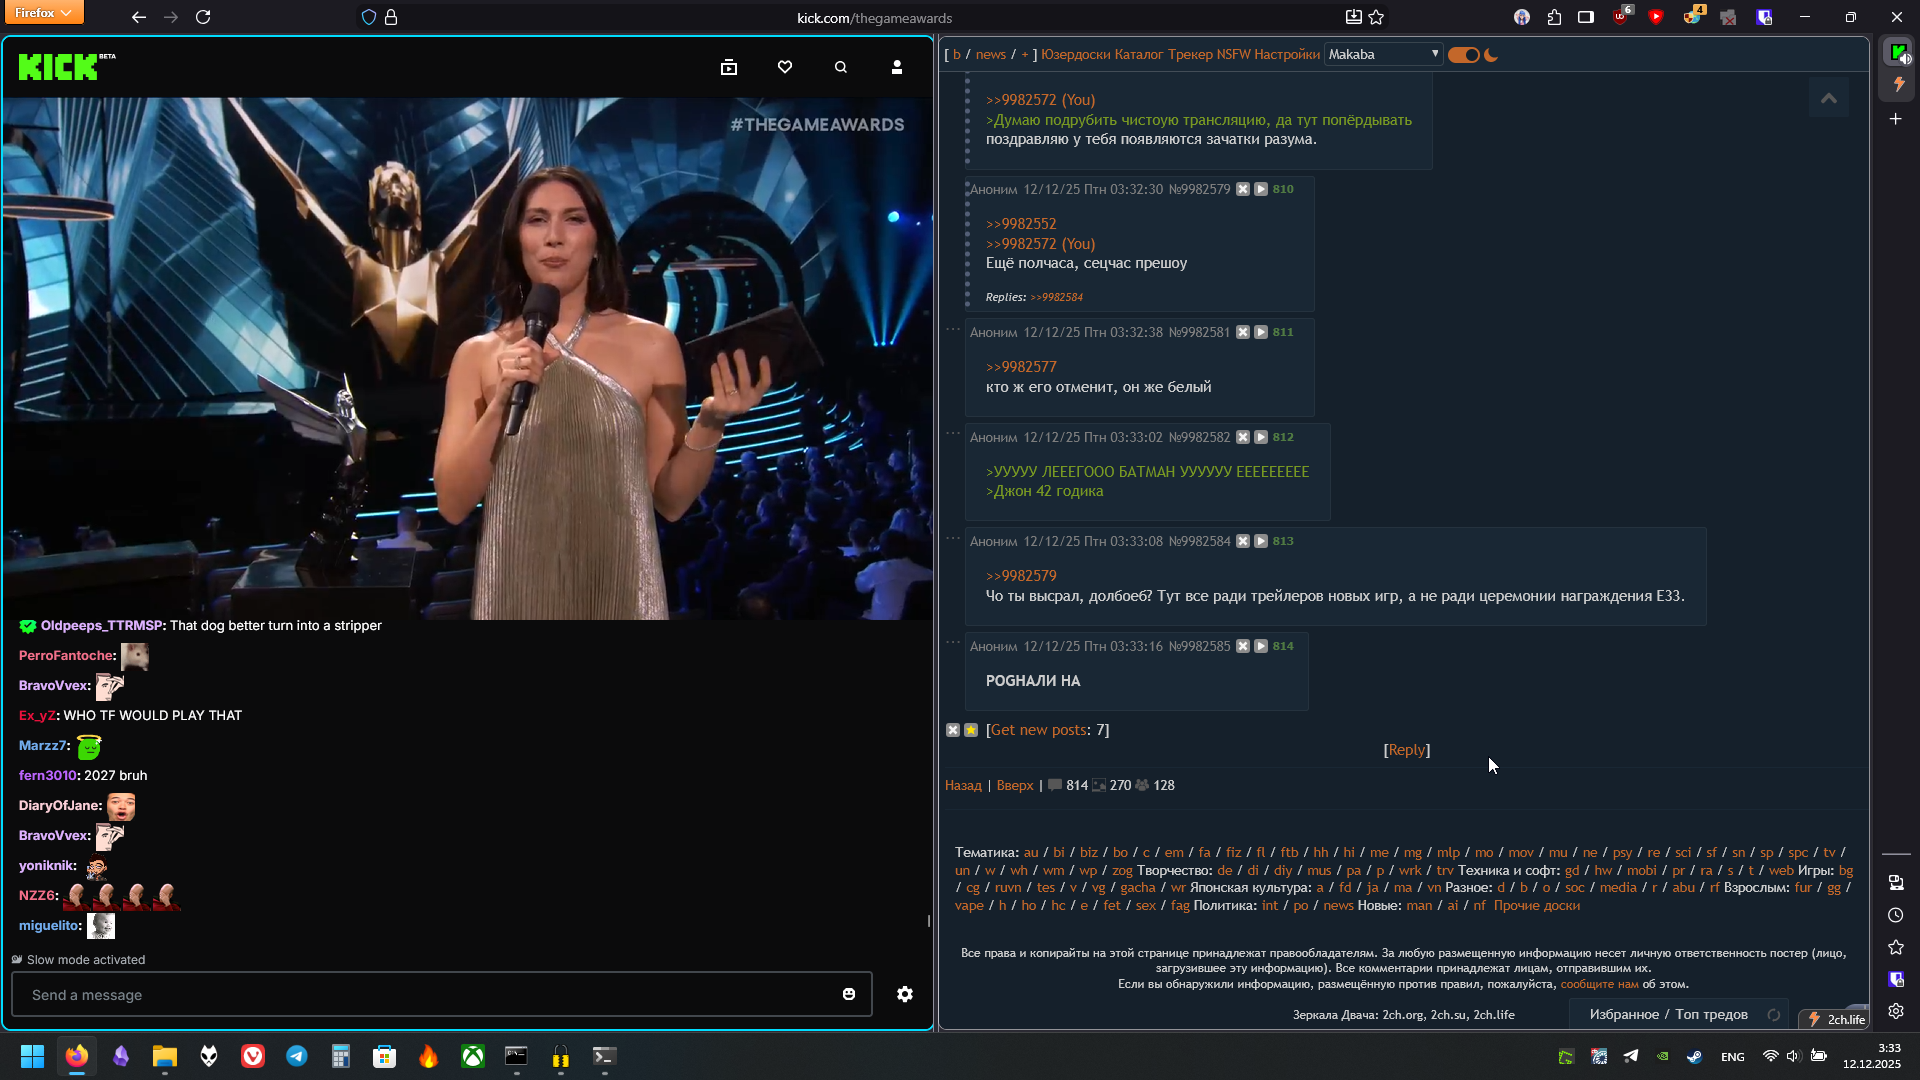Screen dimensions: 1920x1080
Task: Click the heart following icon on Kick
Action: (x=785, y=67)
